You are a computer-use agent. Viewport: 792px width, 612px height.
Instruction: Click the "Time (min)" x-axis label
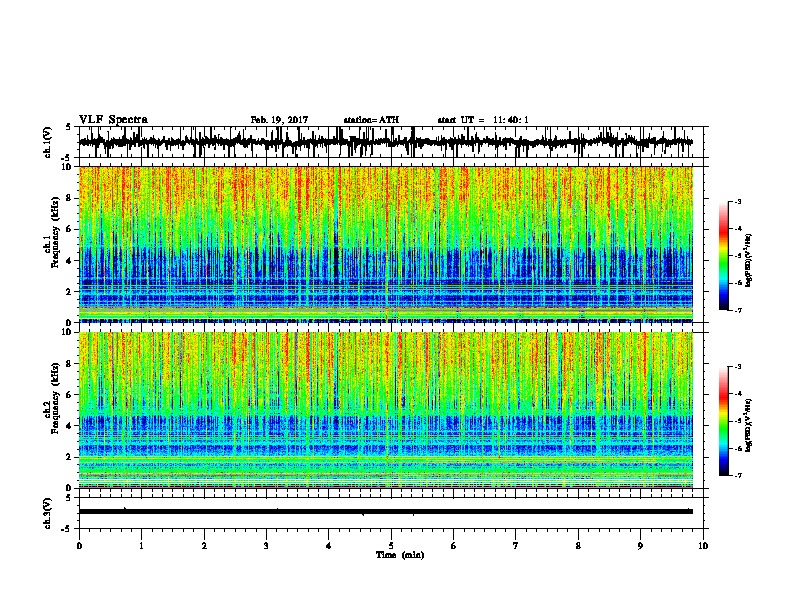pos(400,555)
